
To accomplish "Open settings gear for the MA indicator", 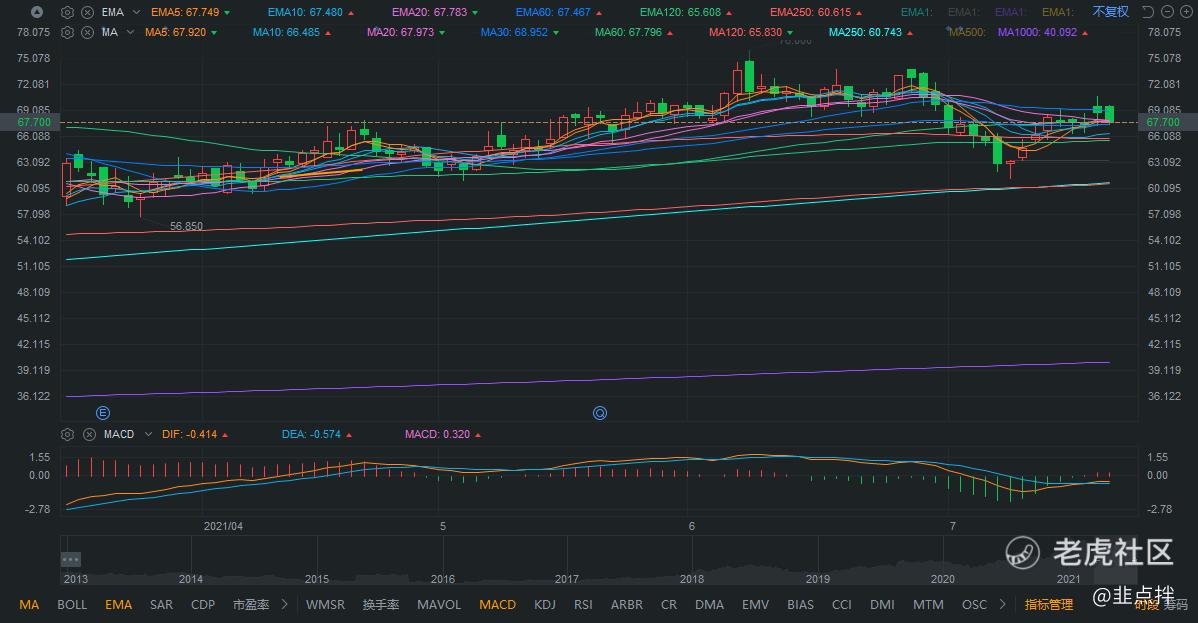I will 67,32.
